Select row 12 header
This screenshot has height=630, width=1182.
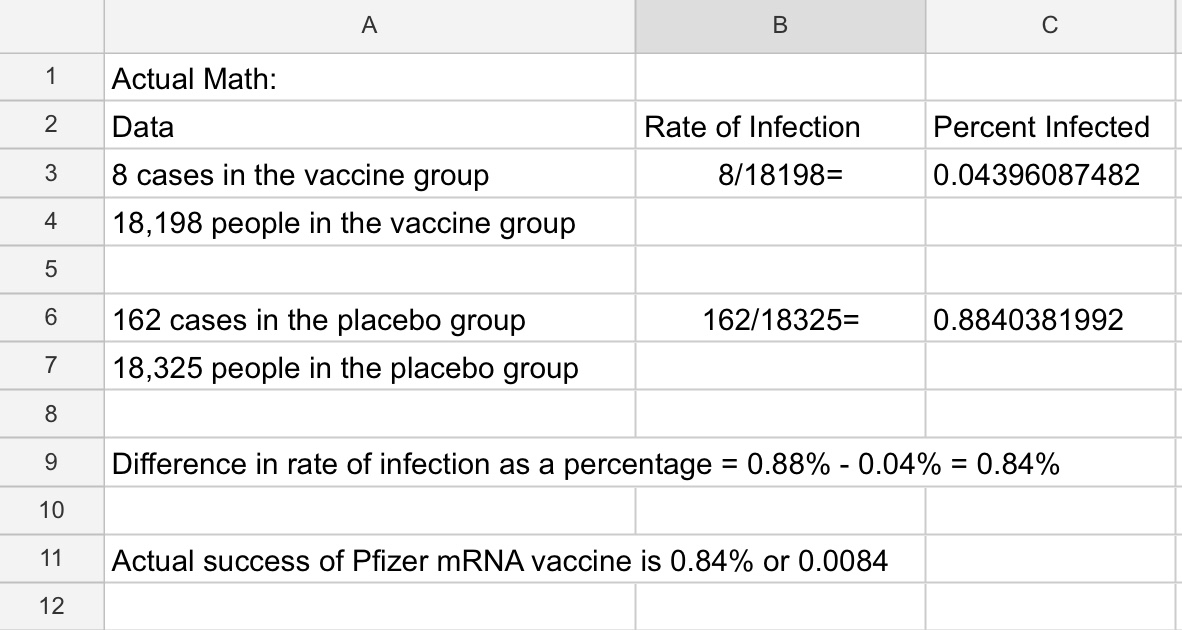[51, 605]
